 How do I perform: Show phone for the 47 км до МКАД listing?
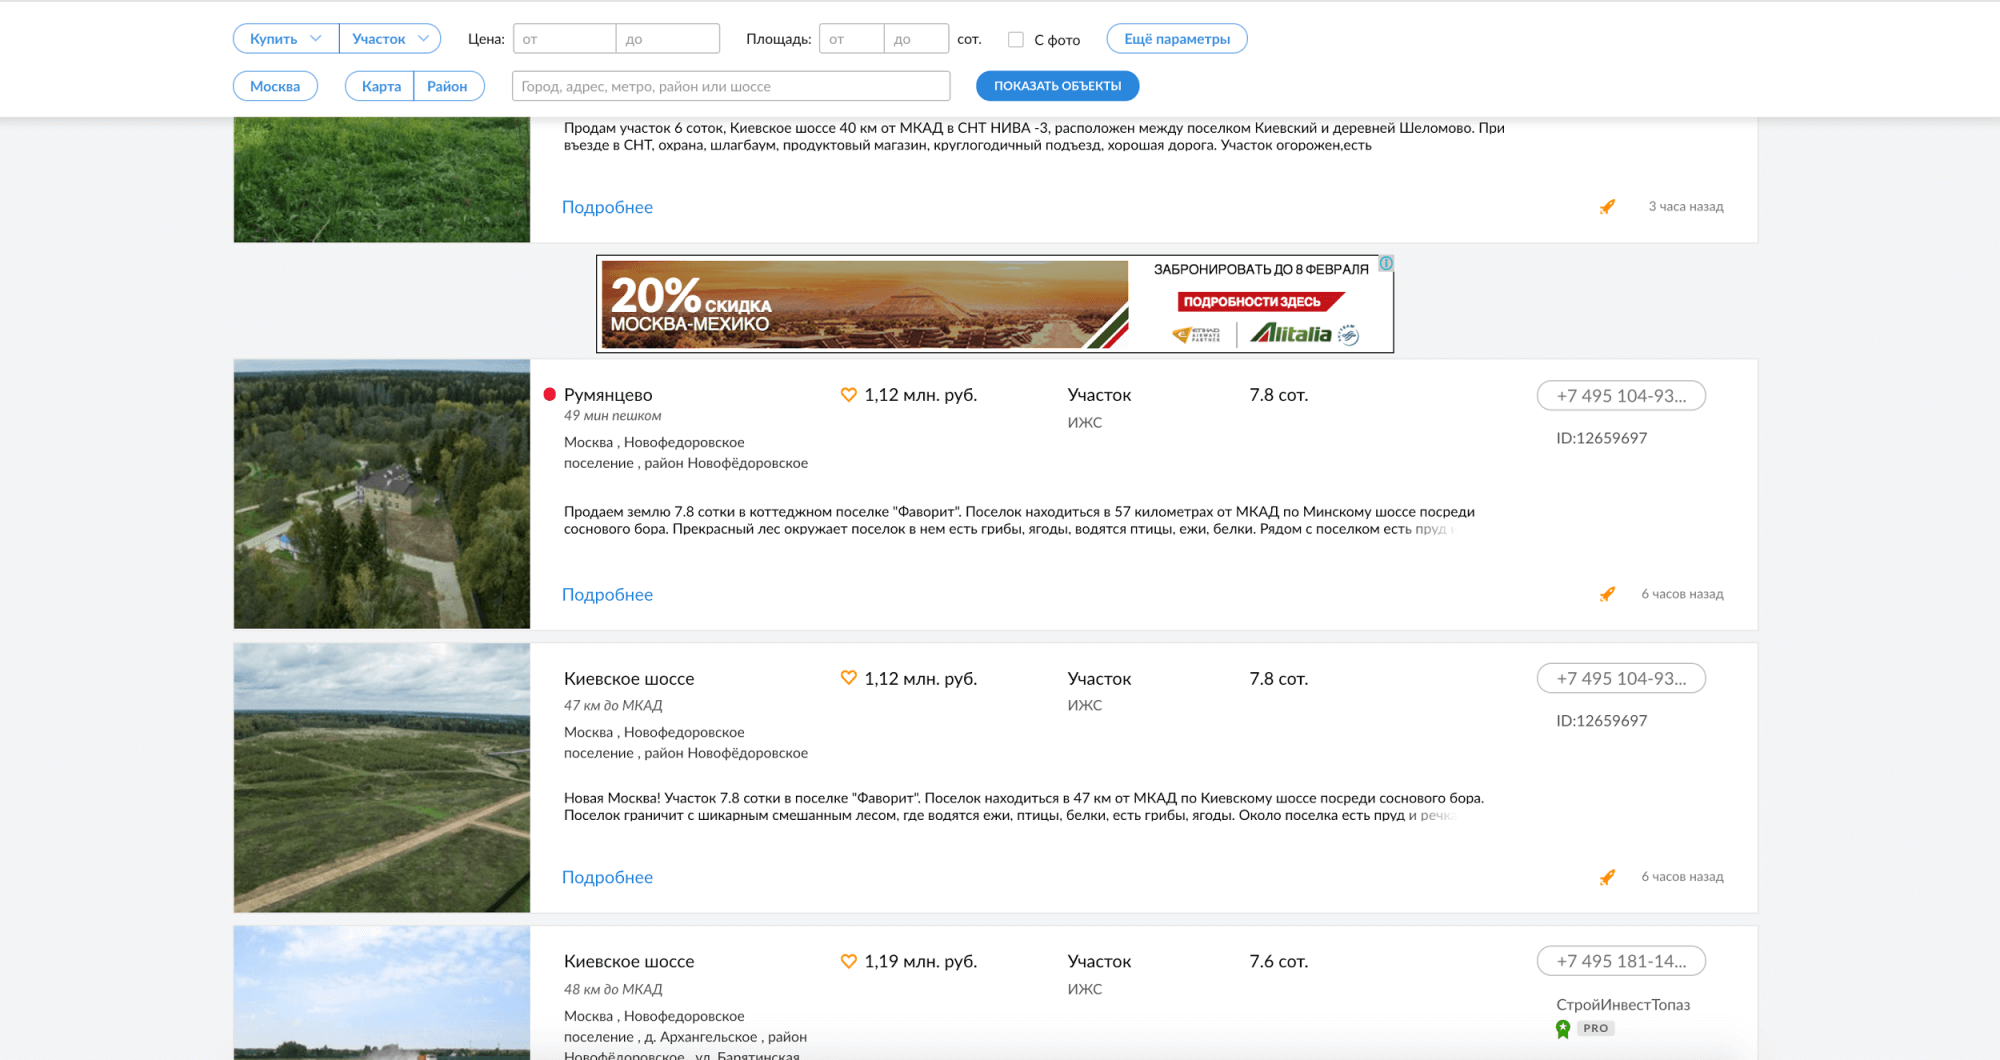[1621, 679]
